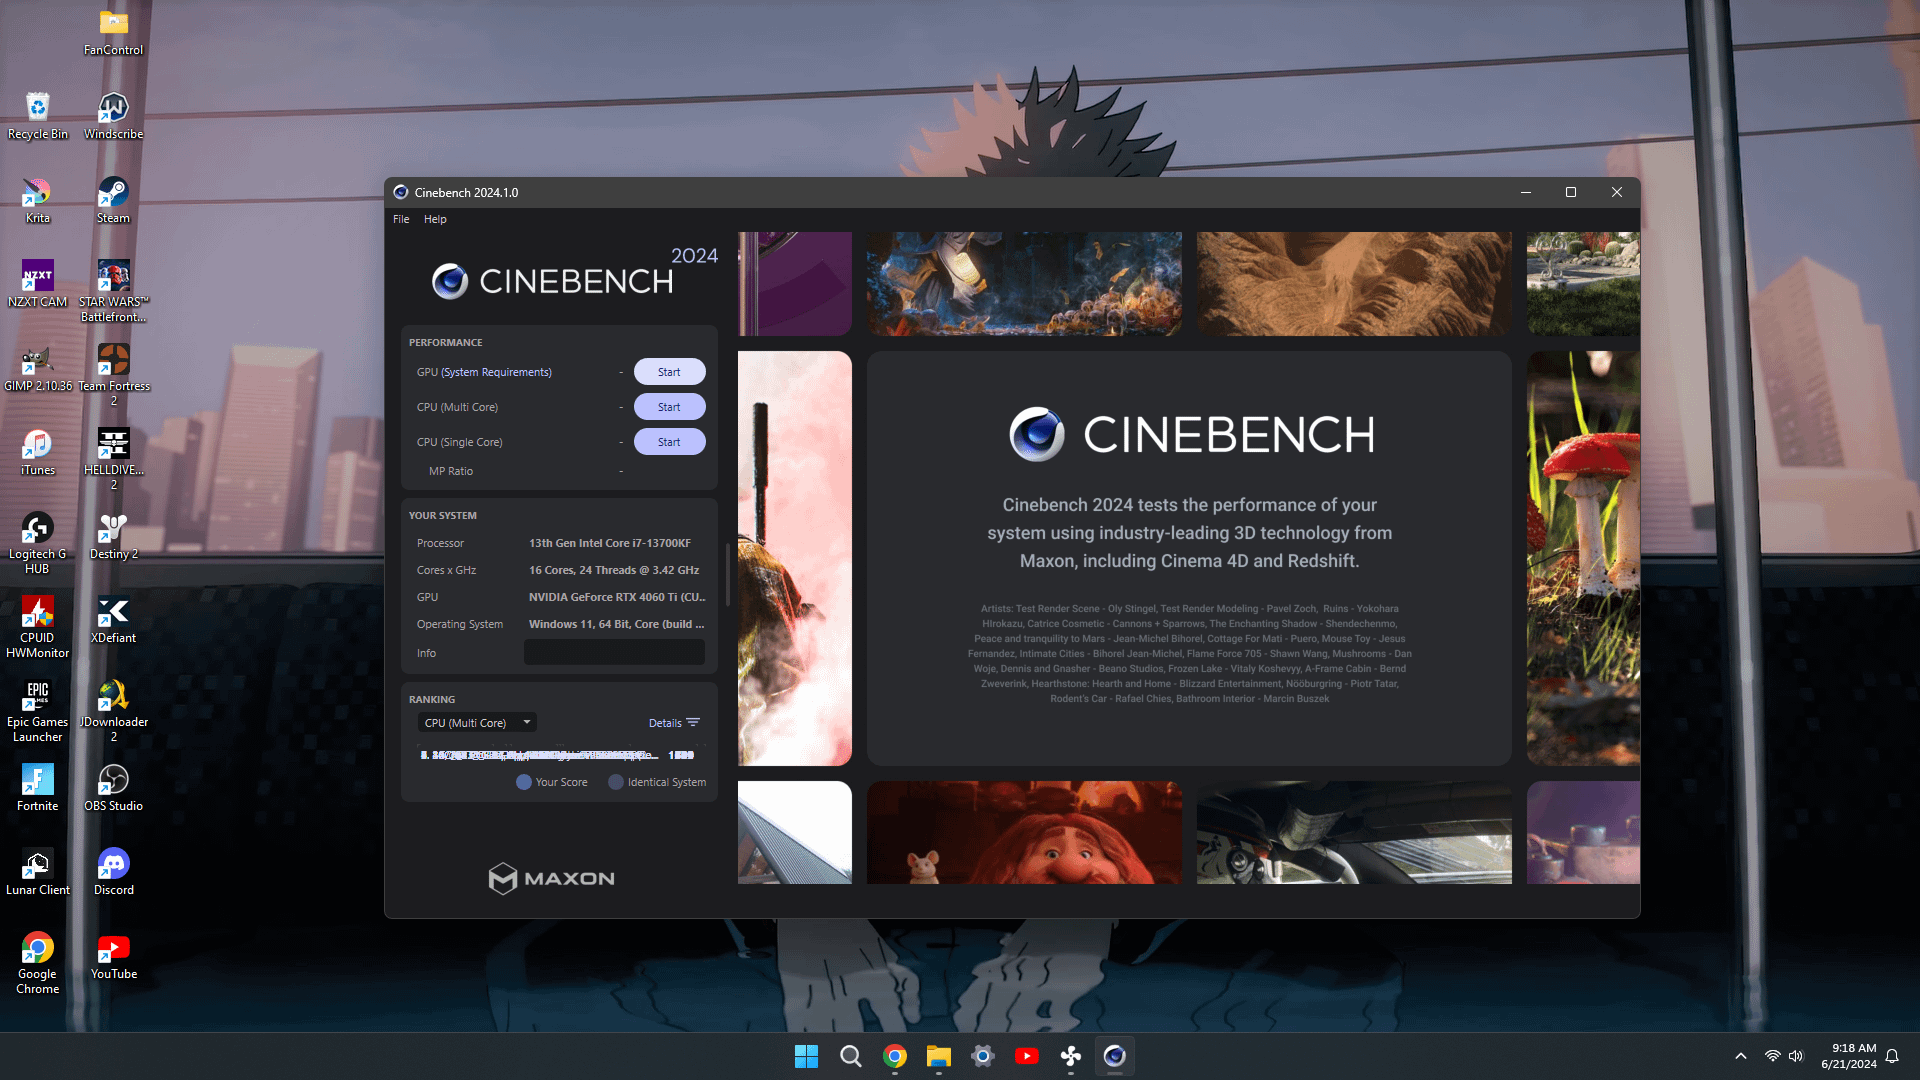The image size is (1920, 1080).
Task: Minimize the Cinebench window
Action: 1526,192
